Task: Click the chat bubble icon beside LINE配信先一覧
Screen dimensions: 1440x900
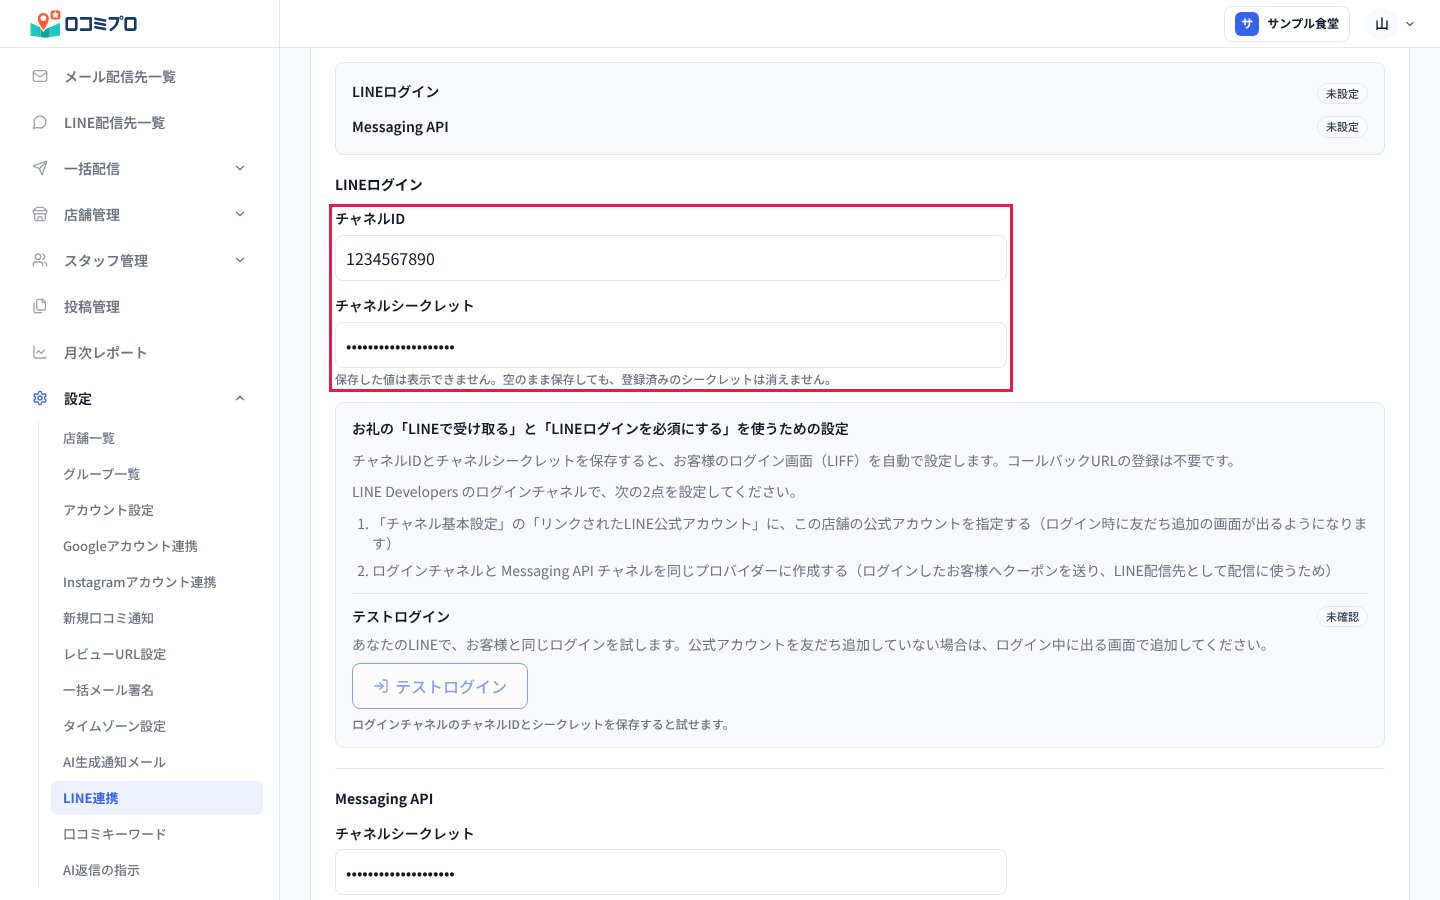Action: tap(40, 122)
